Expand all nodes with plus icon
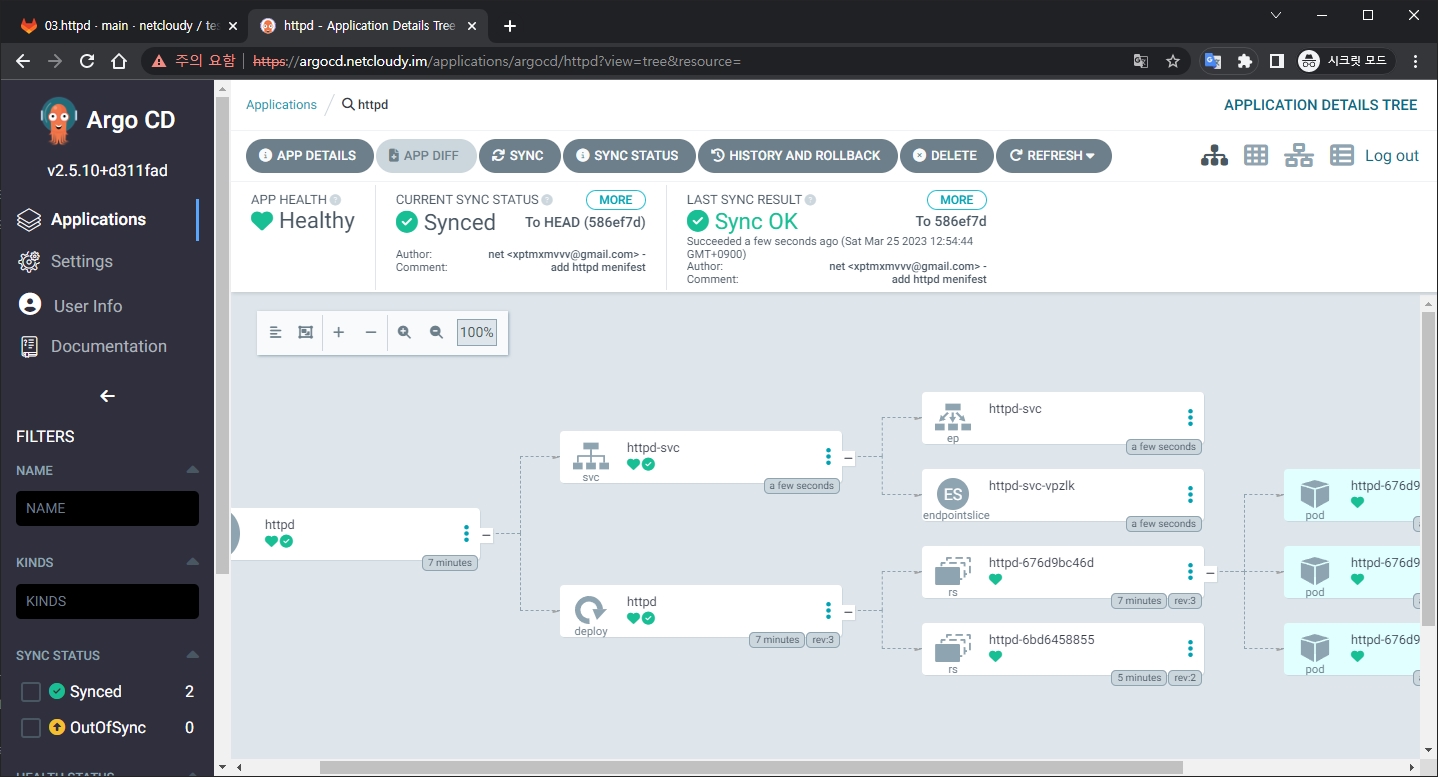 pyautogui.click(x=339, y=332)
